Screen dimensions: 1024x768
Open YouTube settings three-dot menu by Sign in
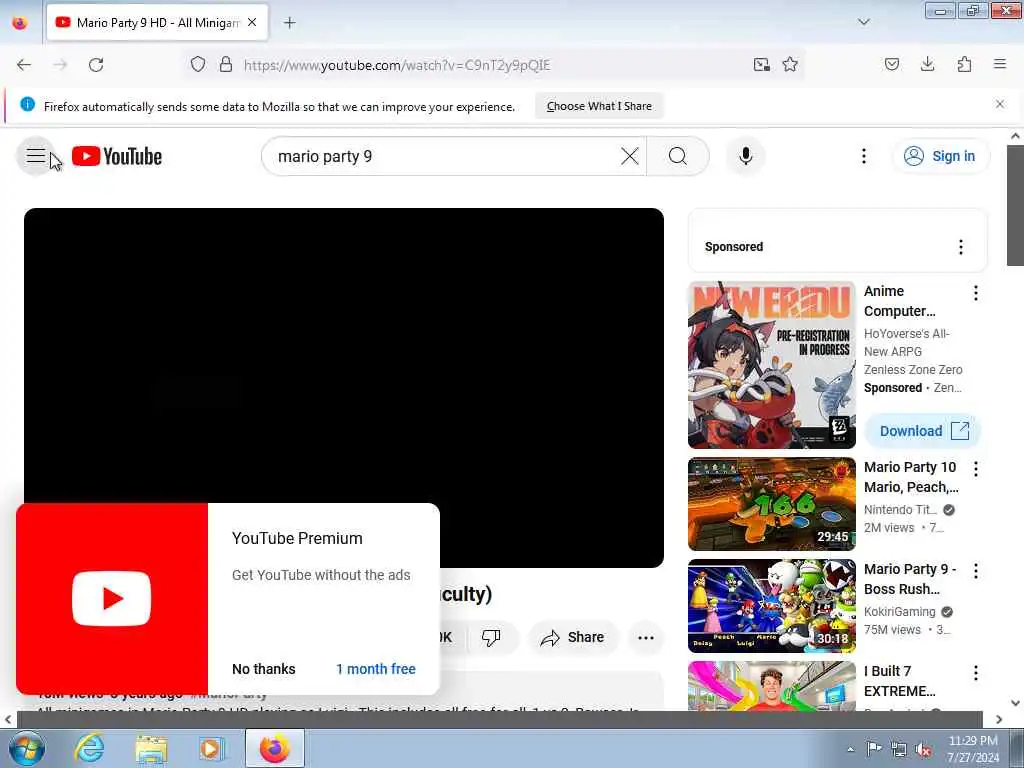[863, 156]
